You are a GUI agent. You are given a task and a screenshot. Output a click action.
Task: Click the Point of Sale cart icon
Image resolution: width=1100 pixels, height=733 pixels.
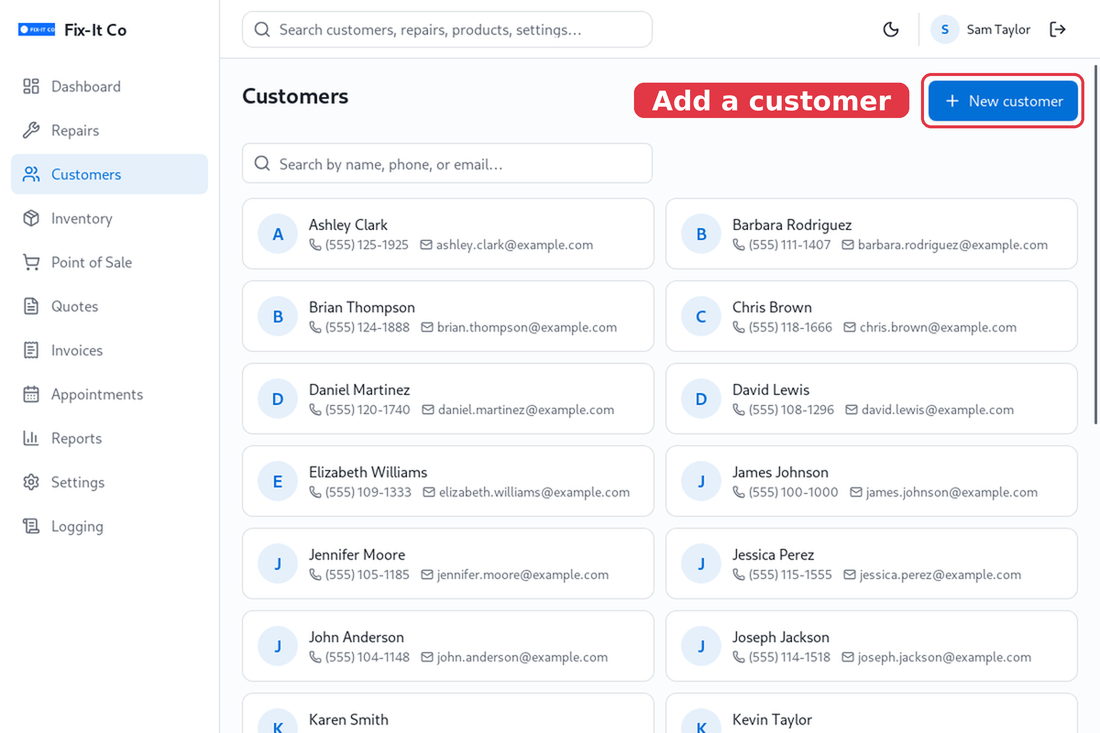pyautogui.click(x=31, y=262)
